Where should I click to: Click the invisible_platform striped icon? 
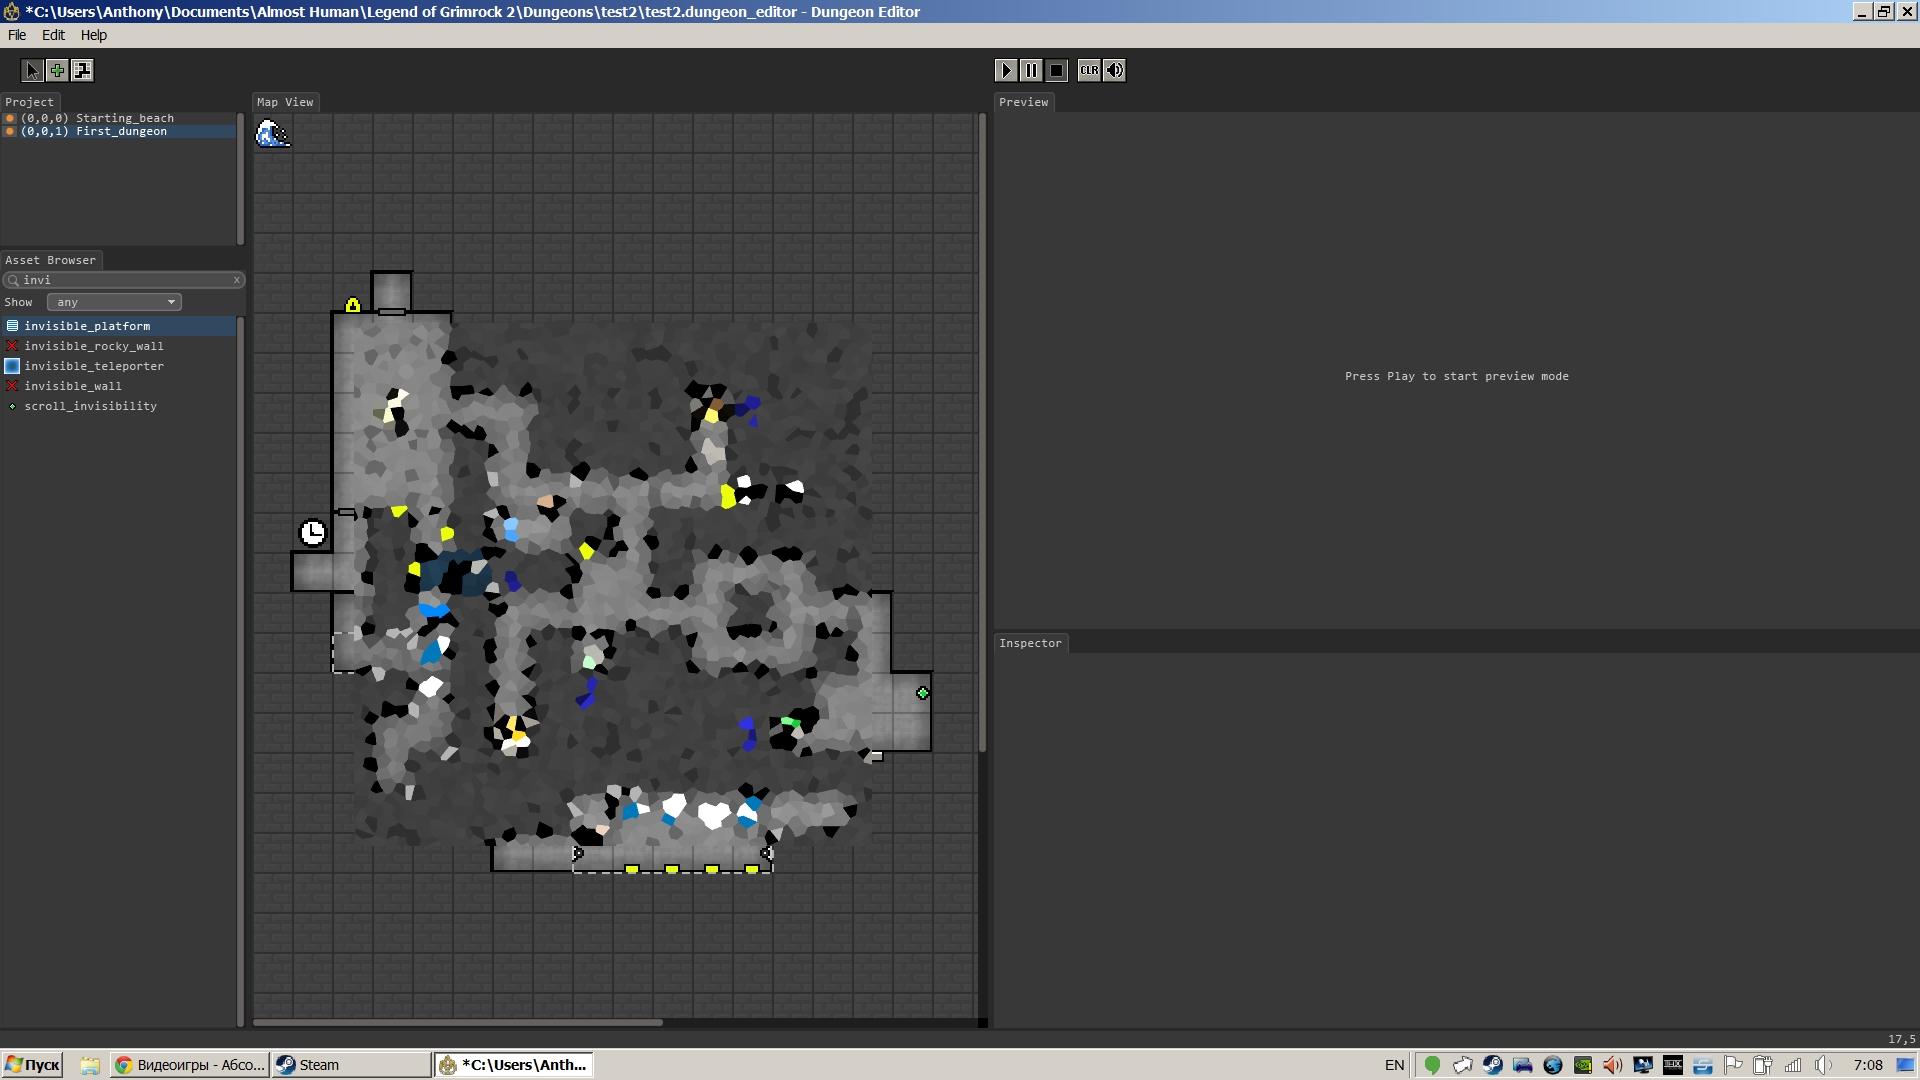click(12, 326)
